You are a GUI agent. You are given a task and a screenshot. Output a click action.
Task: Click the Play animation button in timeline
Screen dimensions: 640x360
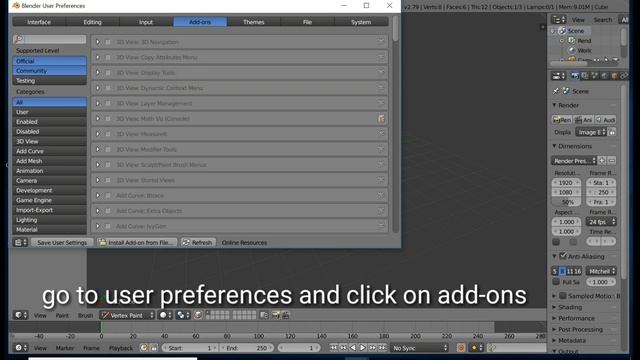point(362,348)
